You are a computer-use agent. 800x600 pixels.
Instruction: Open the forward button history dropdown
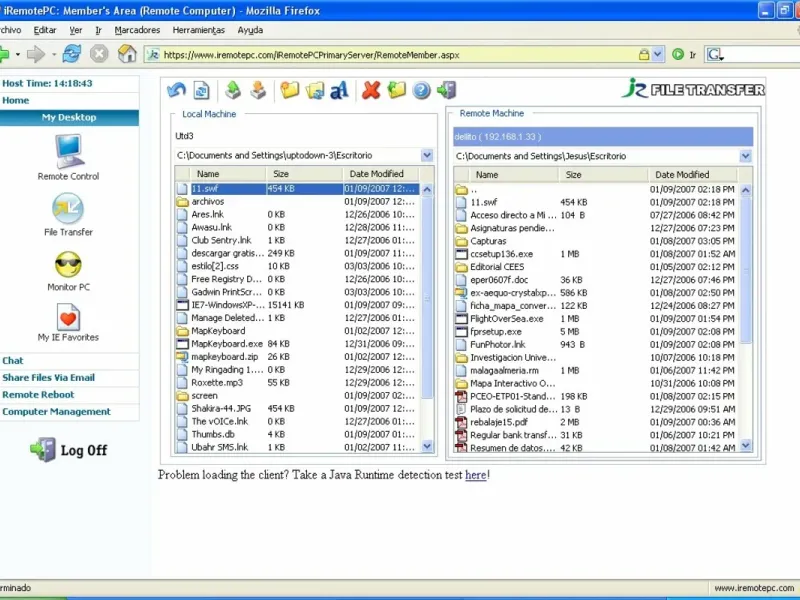click(x=54, y=54)
